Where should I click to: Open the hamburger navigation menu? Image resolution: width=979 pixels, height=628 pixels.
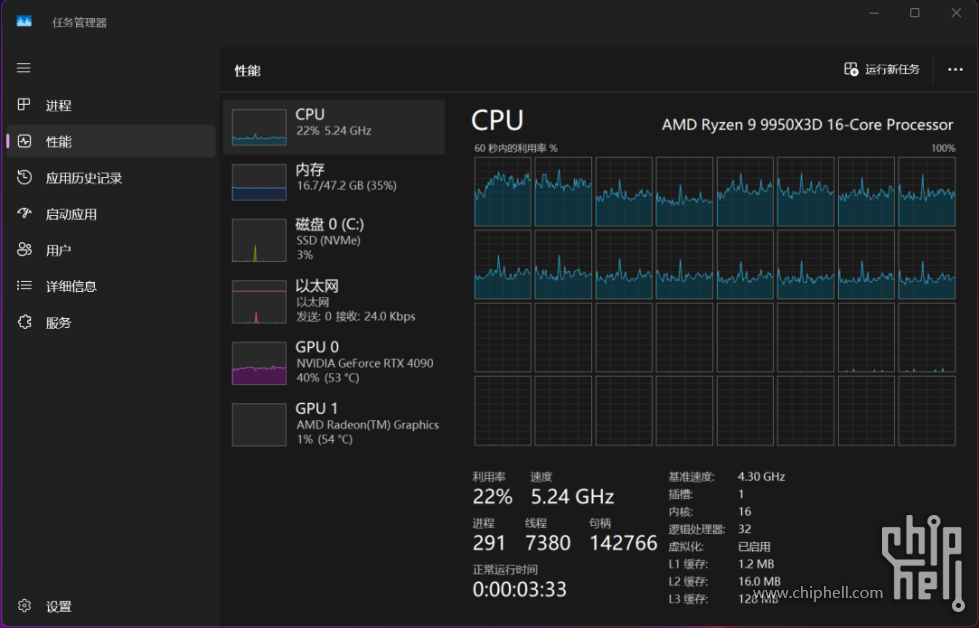pos(24,67)
